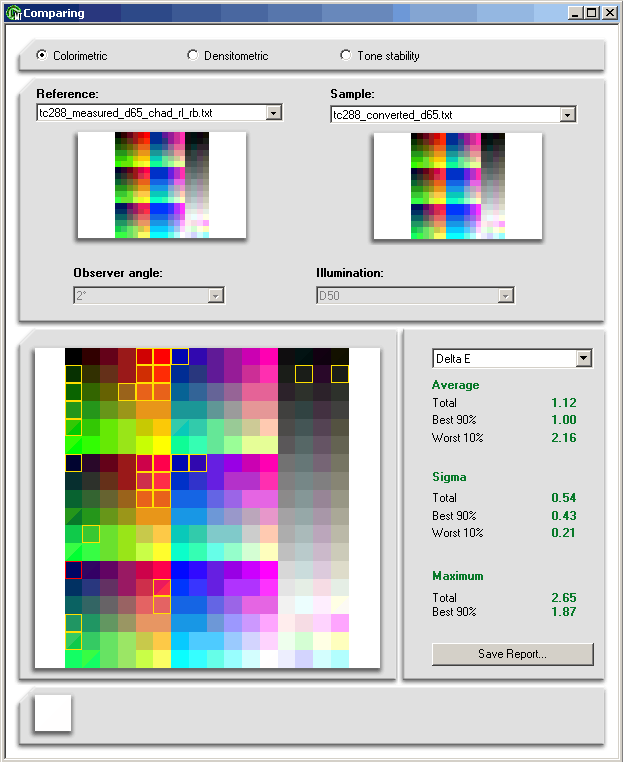
Task: Select the red-outlined dark navy patch
Action: (x=73, y=570)
